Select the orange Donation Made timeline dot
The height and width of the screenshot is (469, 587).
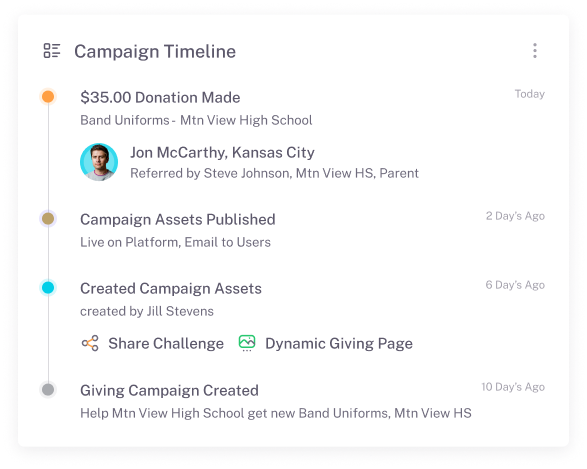click(48, 97)
